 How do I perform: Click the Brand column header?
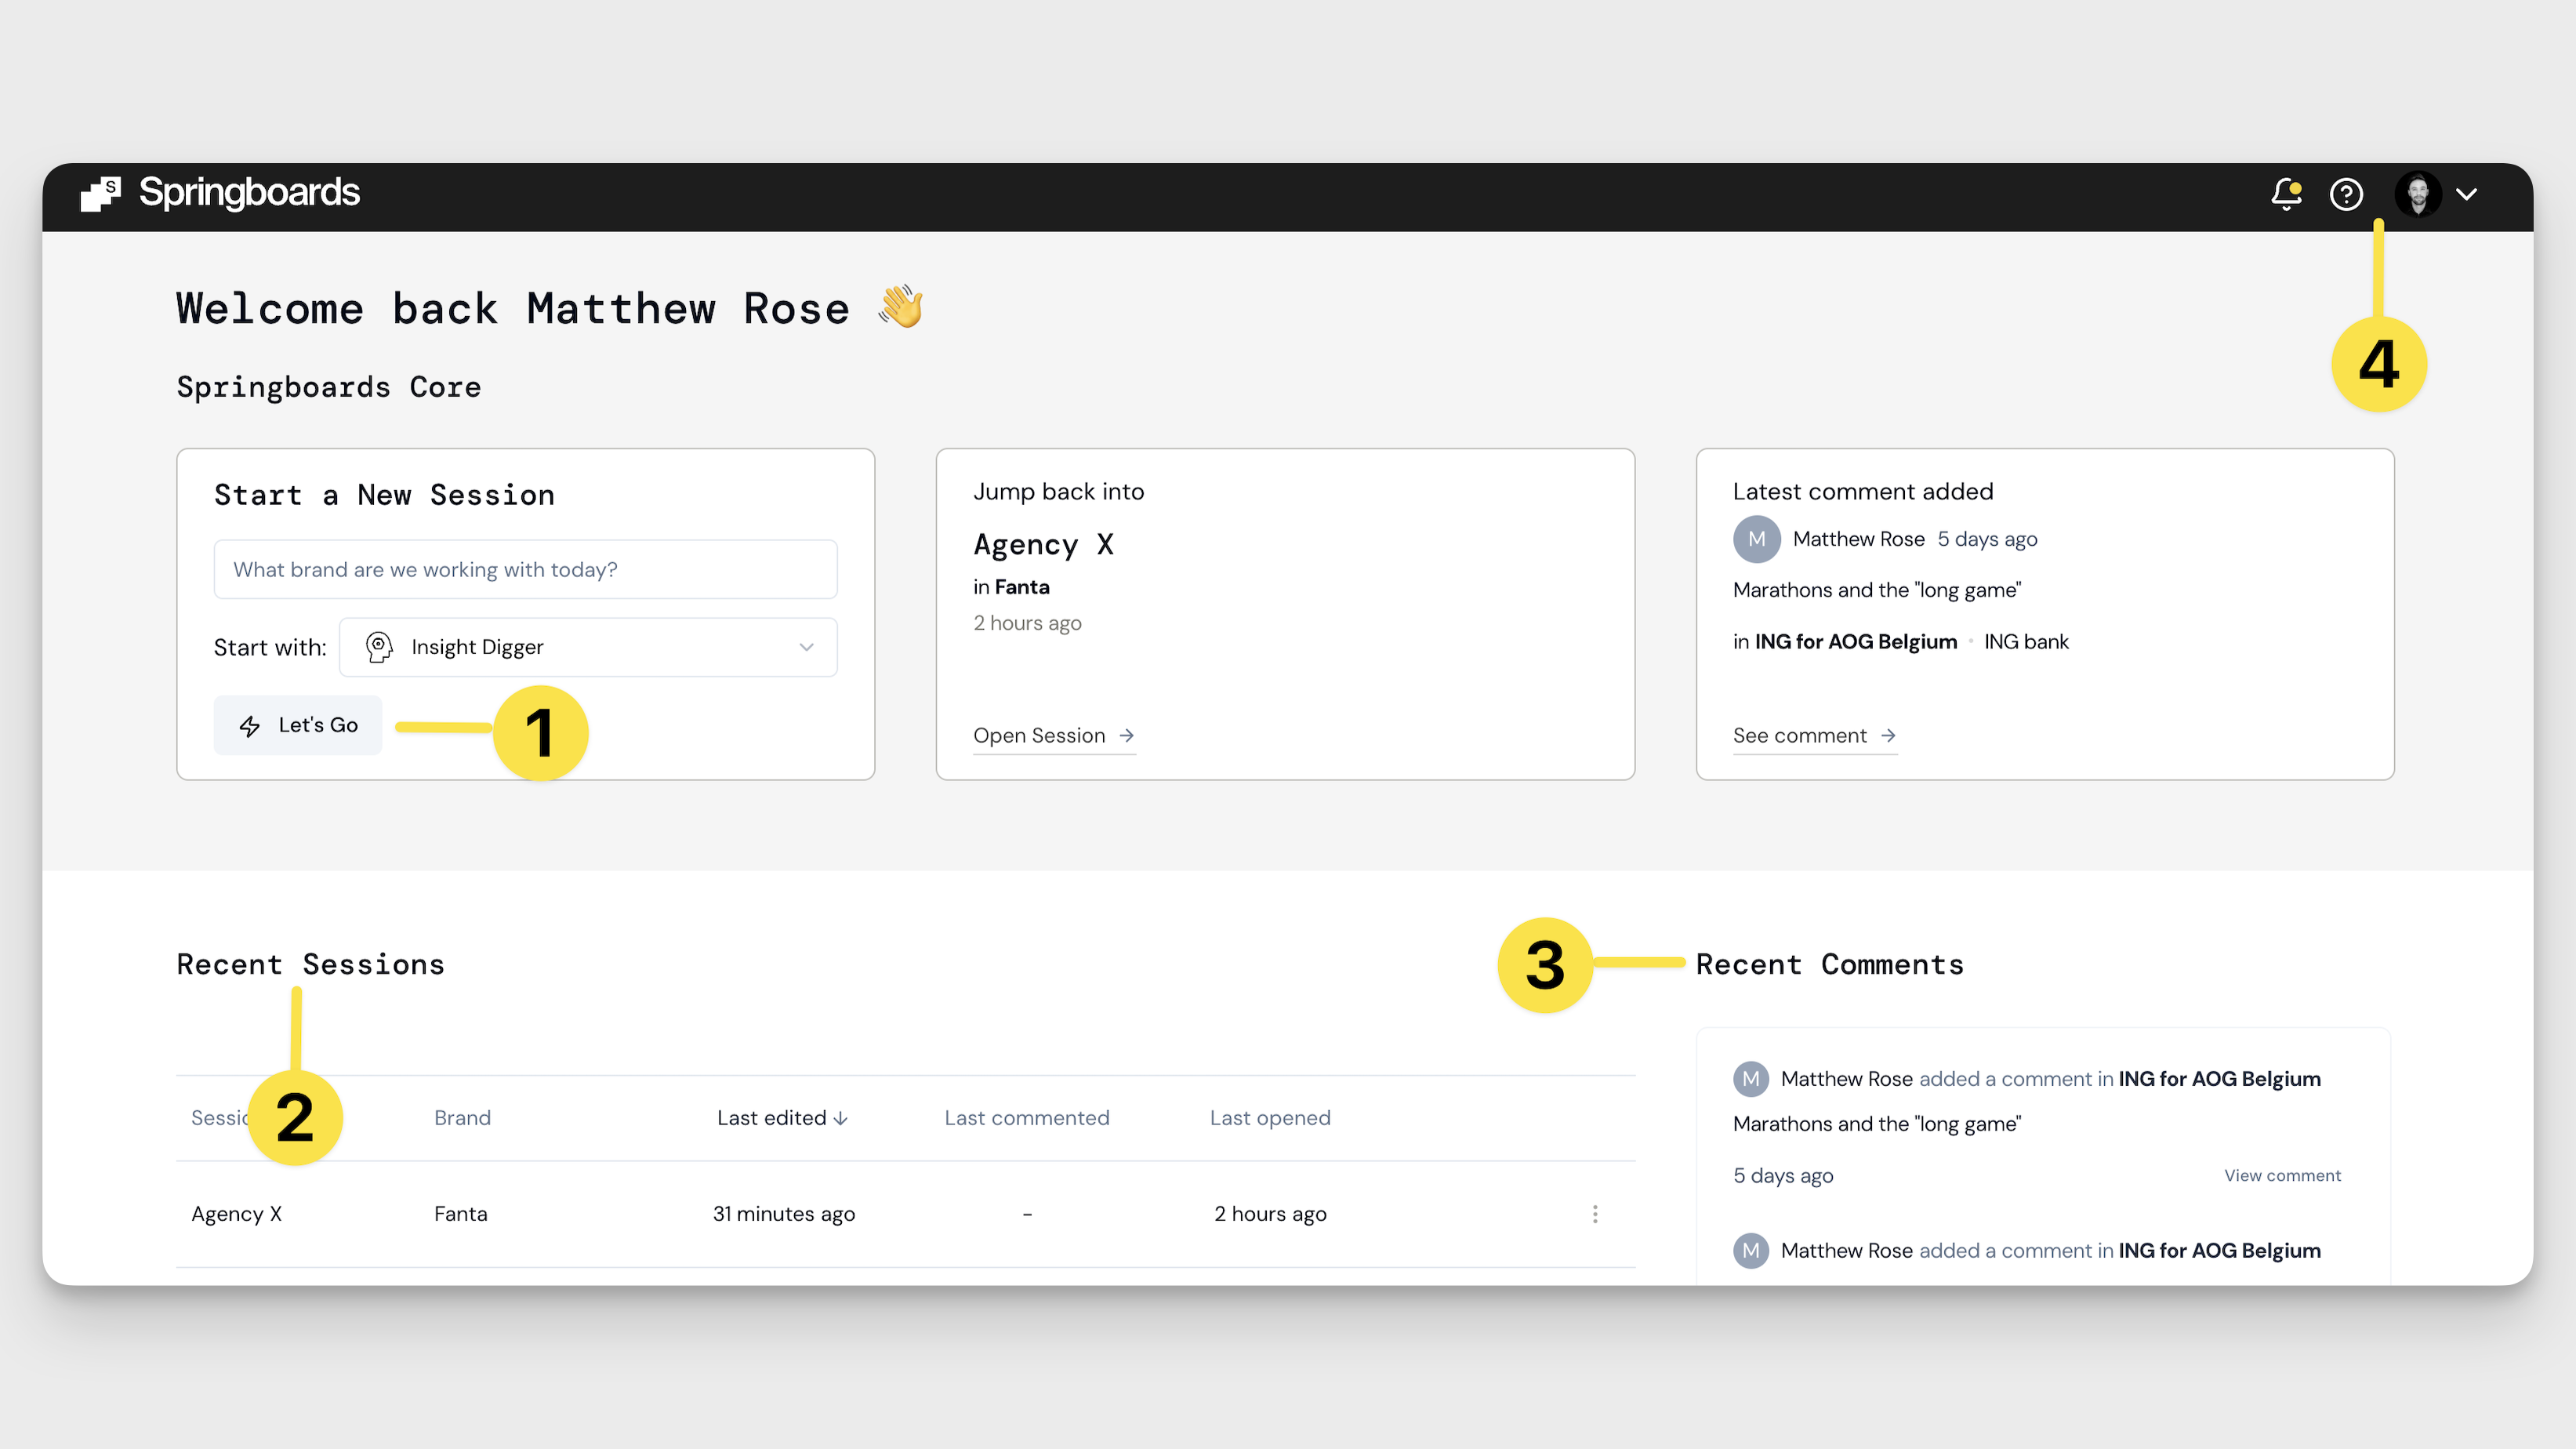462,1118
